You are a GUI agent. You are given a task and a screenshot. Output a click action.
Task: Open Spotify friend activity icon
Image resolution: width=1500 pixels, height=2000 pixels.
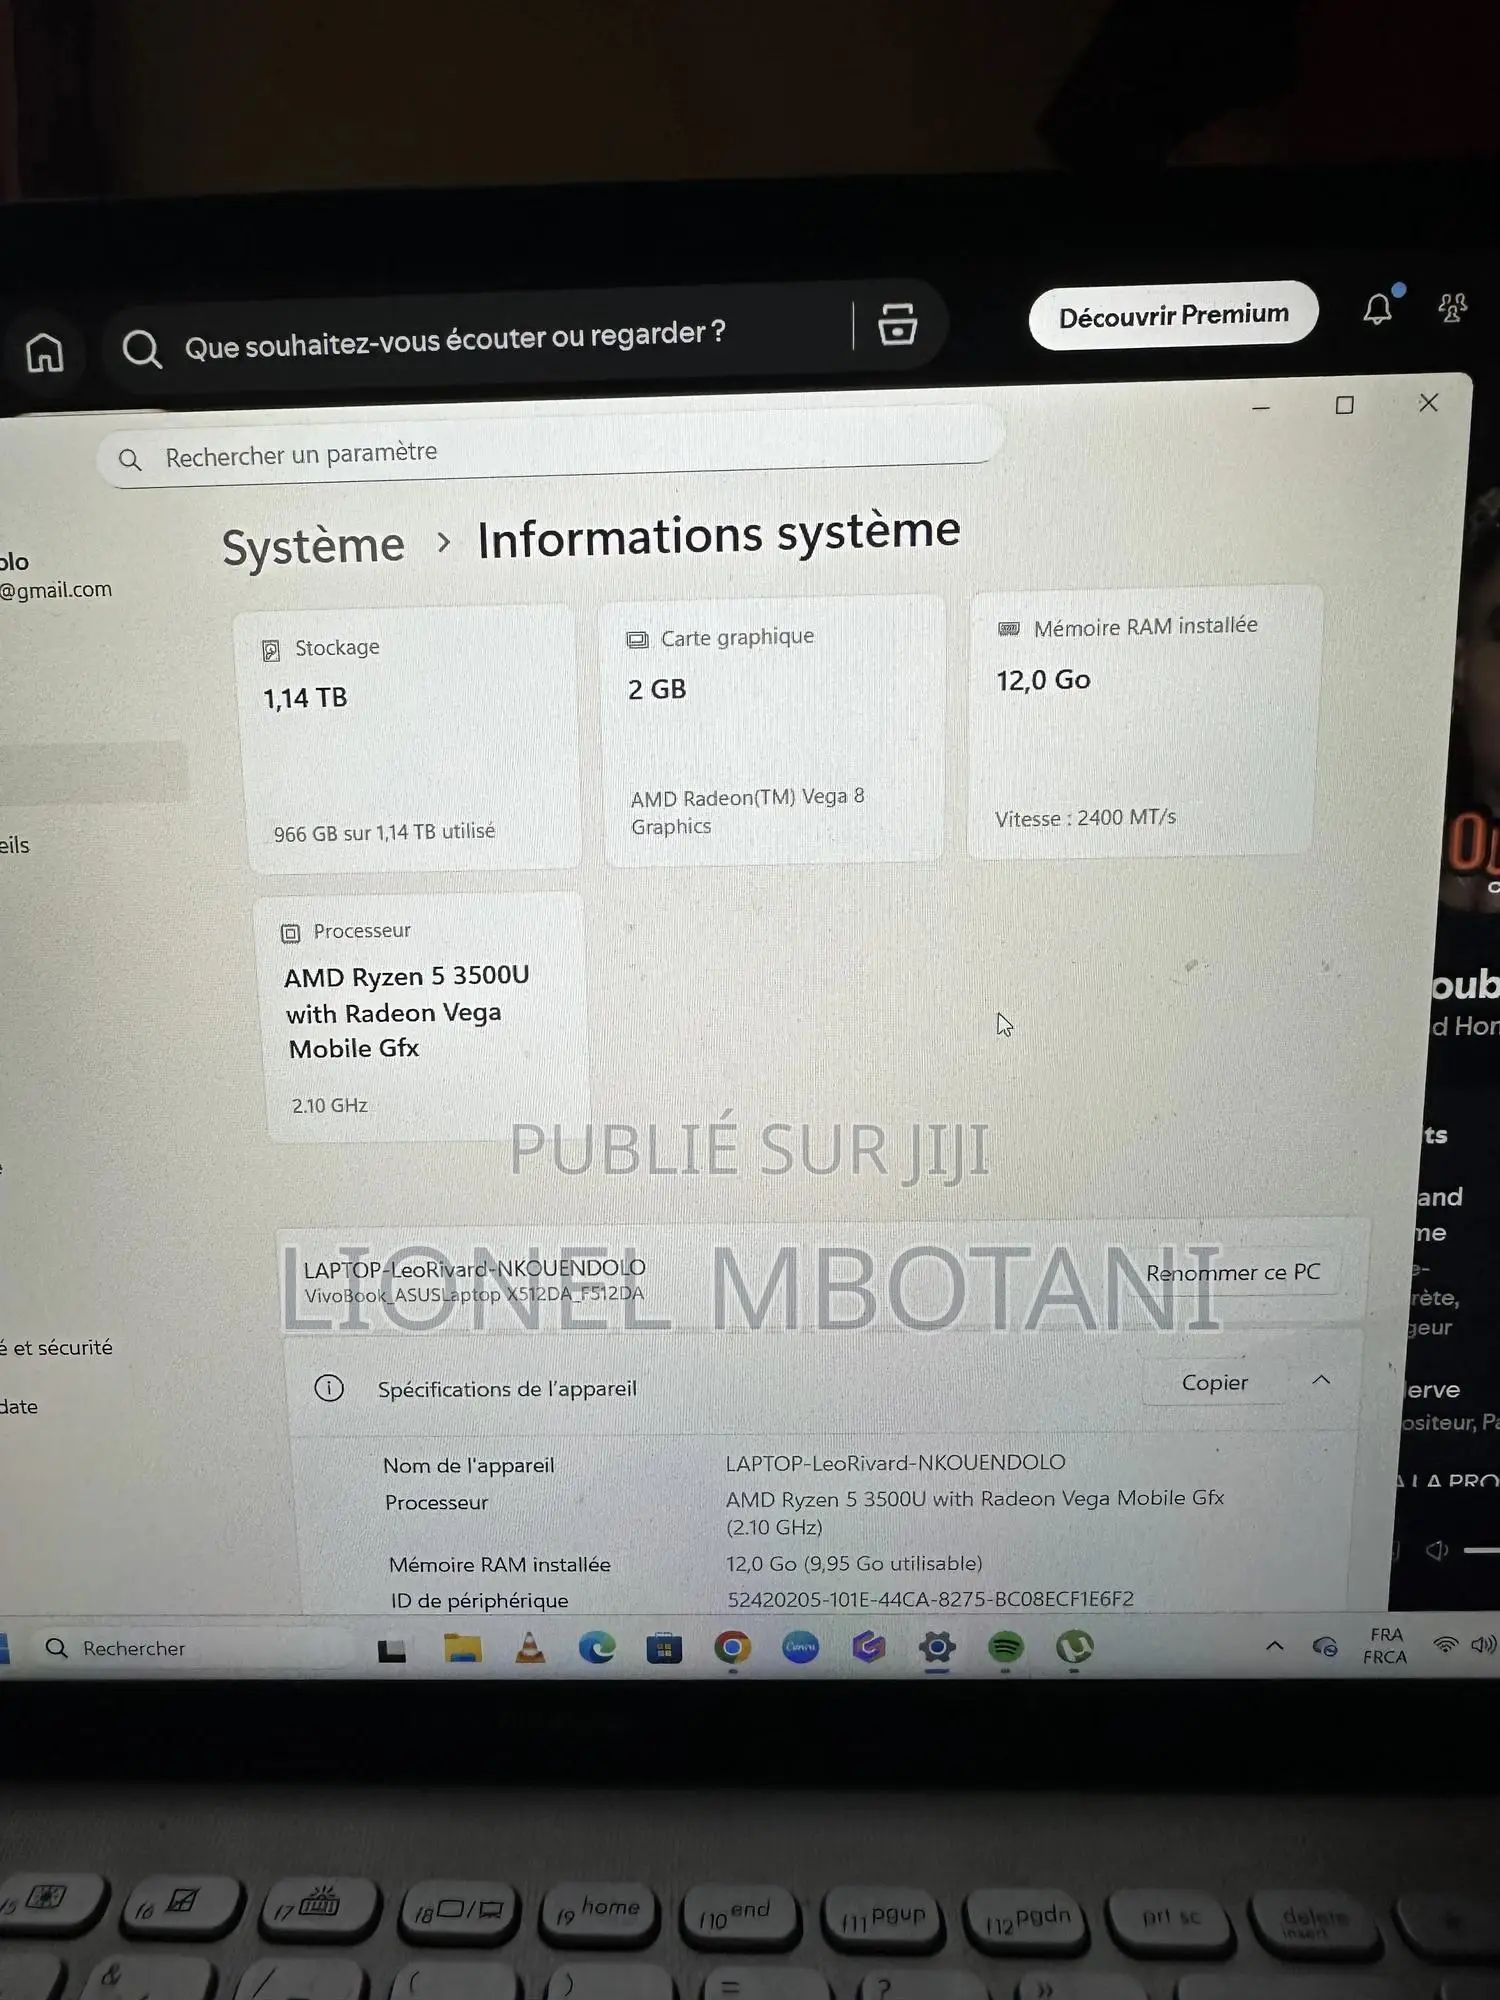(1452, 306)
